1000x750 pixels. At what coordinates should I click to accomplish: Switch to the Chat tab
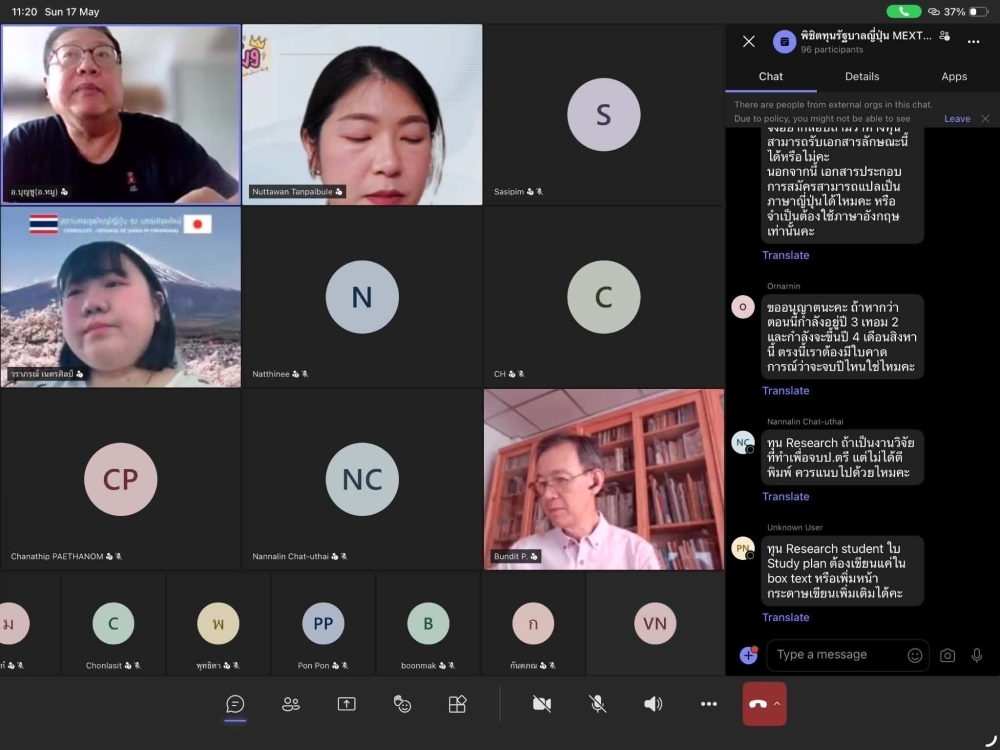point(770,77)
